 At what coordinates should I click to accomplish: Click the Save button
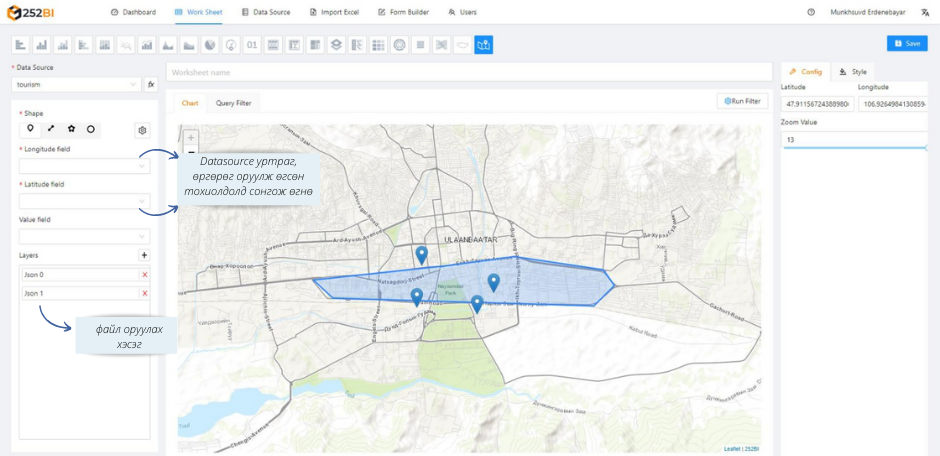click(906, 44)
